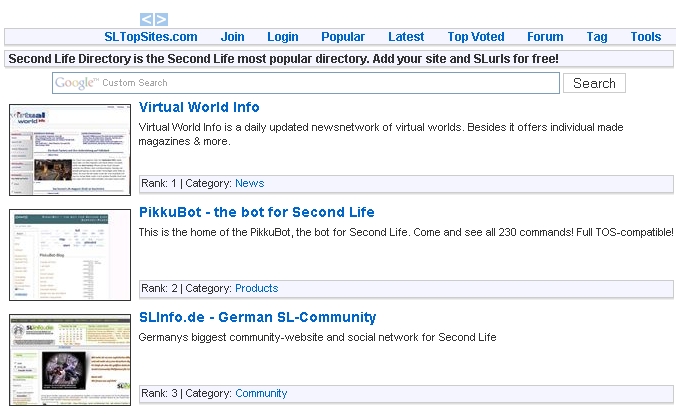The width and height of the screenshot is (676, 414).
Task: Click the PikkuBot website thumbnail
Action: [x=70, y=255]
